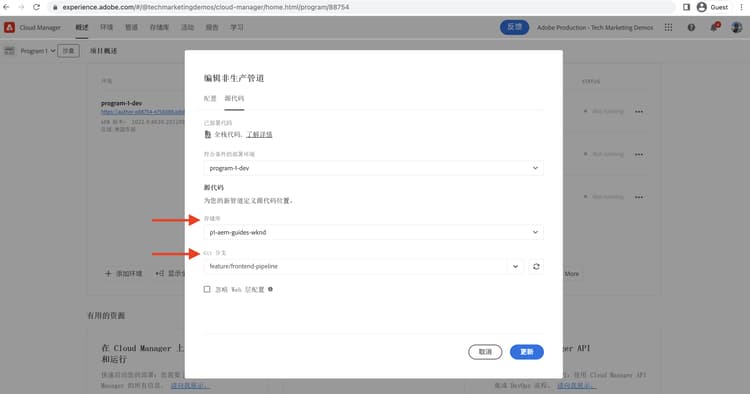The width and height of the screenshot is (750, 394).
Task: Click the blue 反馈 button
Action: click(x=515, y=27)
